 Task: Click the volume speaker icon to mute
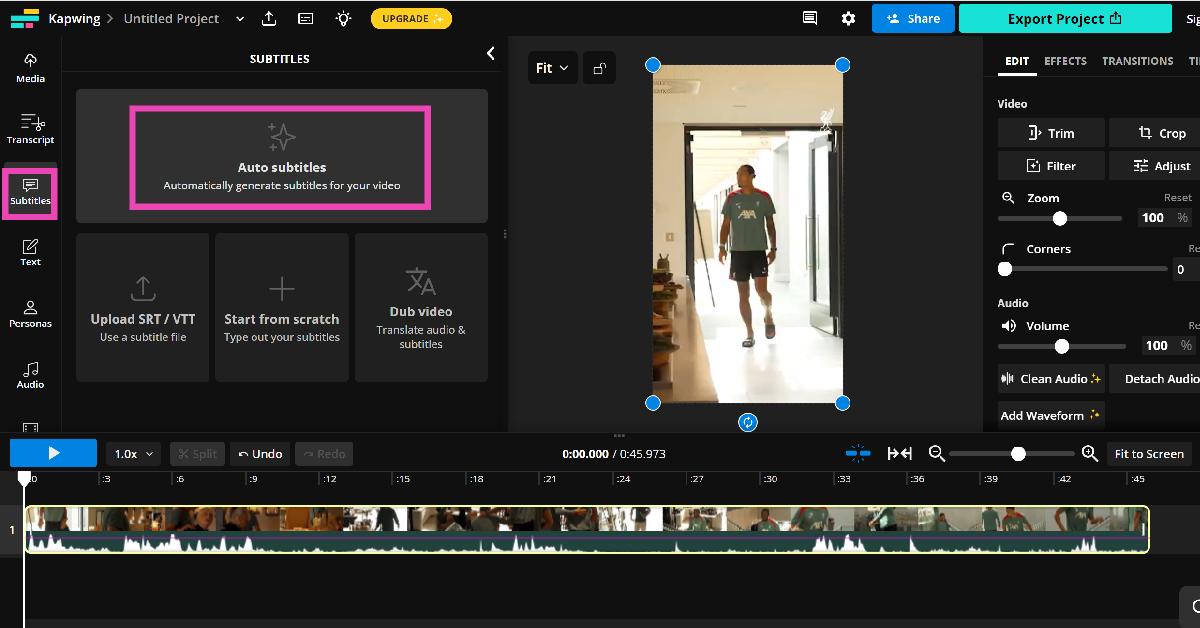click(1008, 326)
